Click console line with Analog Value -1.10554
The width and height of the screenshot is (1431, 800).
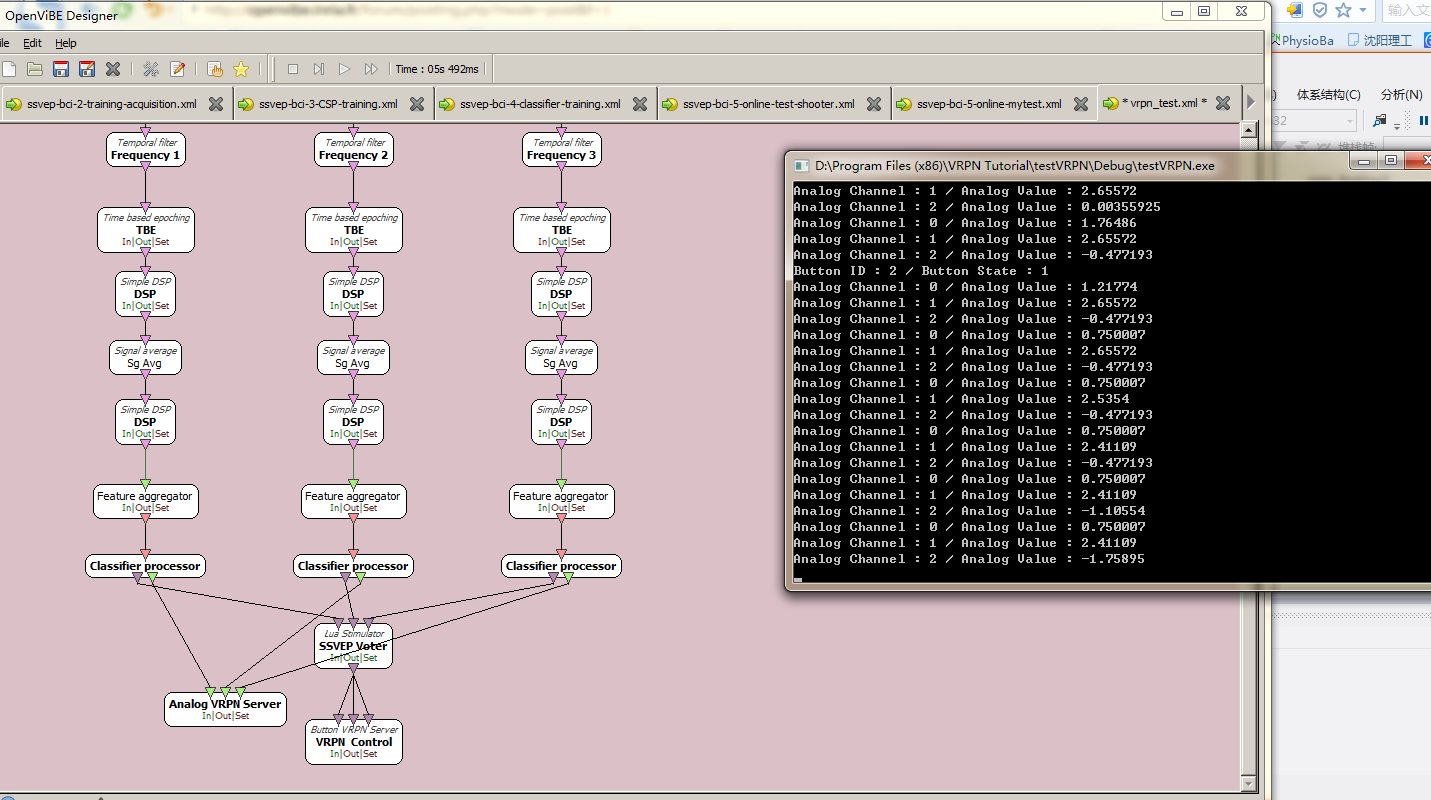(x=969, y=511)
